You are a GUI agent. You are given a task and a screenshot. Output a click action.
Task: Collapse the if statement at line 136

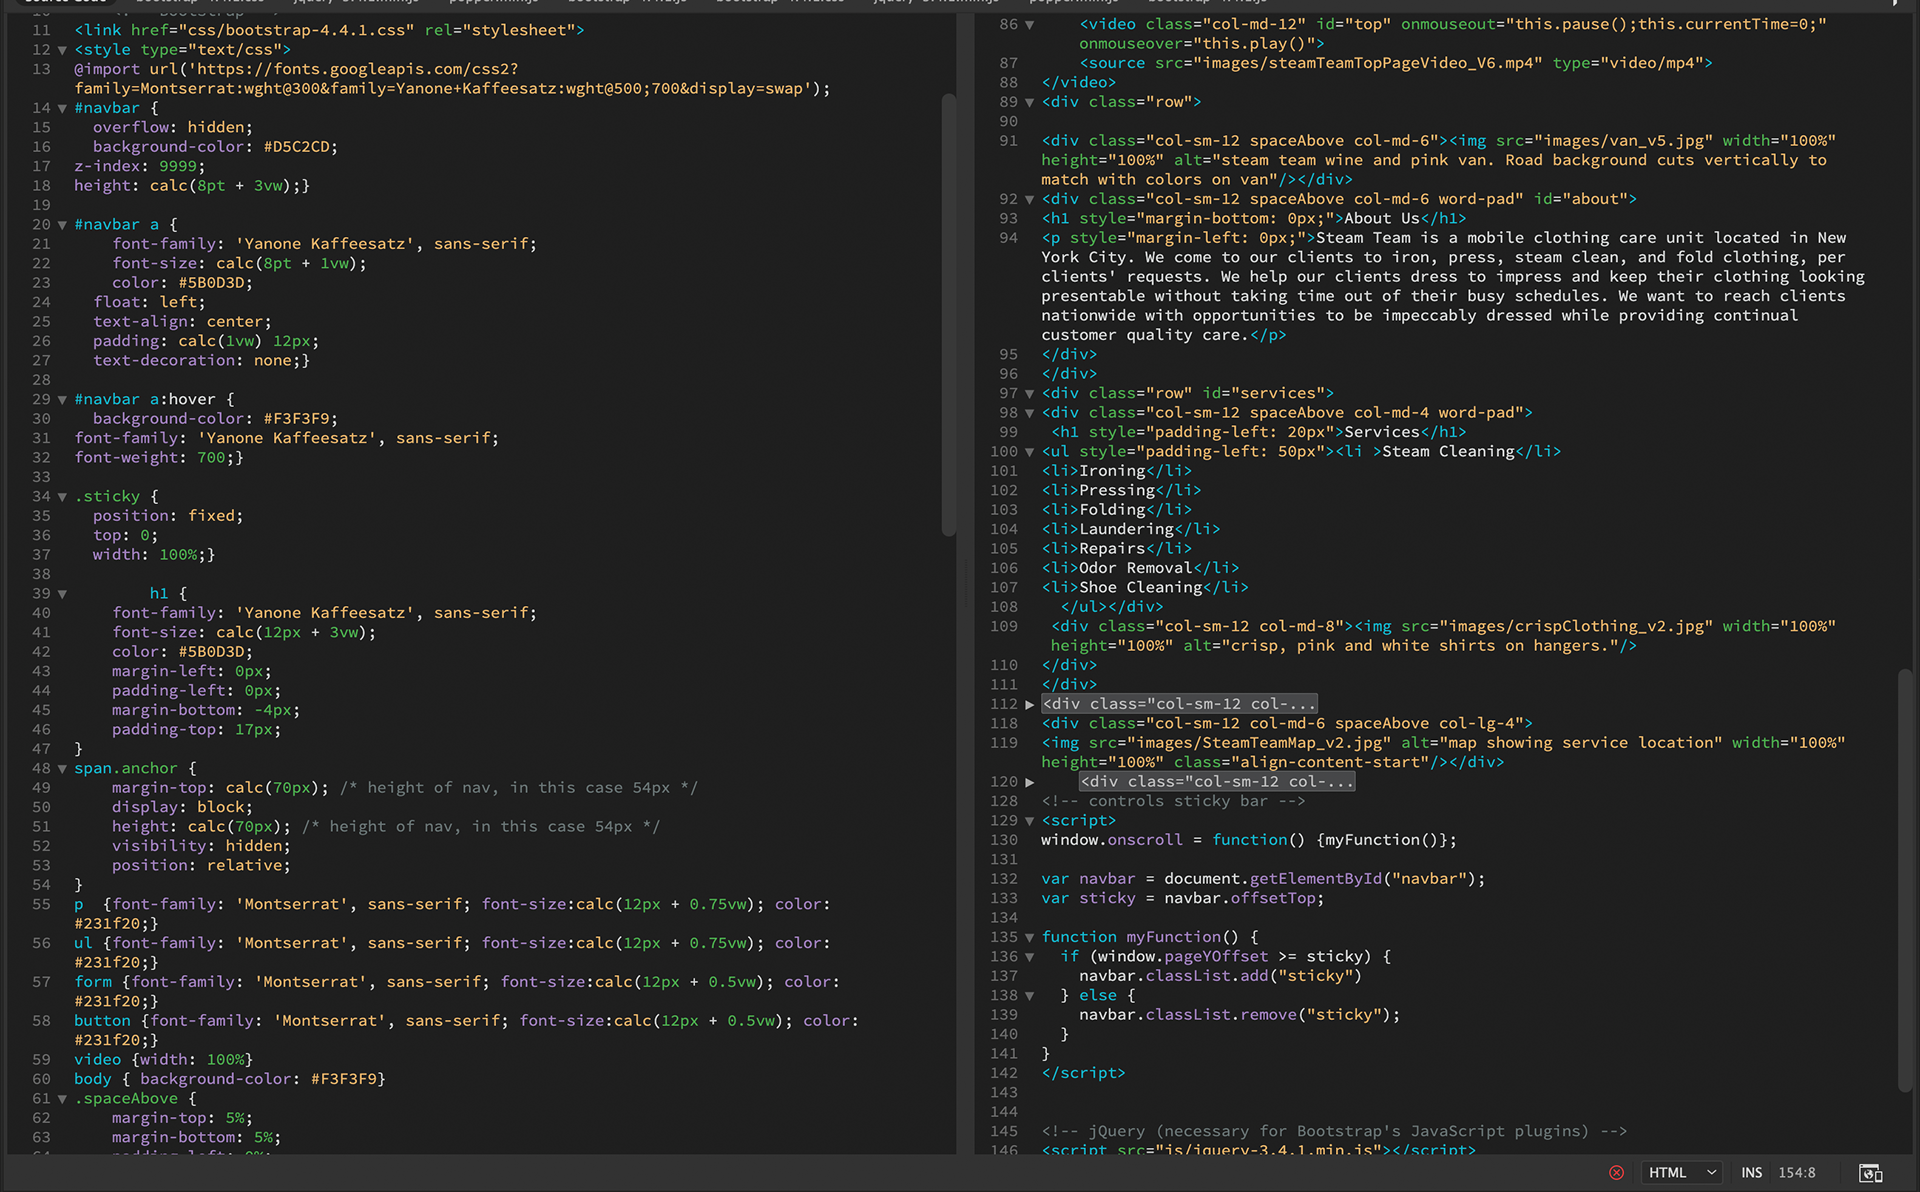pyautogui.click(x=1029, y=957)
